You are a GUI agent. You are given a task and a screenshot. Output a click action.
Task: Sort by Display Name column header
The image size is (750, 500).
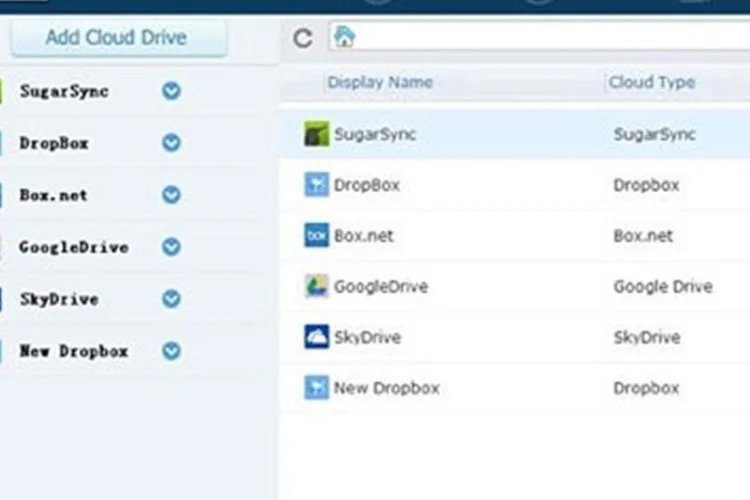coord(380,82)
